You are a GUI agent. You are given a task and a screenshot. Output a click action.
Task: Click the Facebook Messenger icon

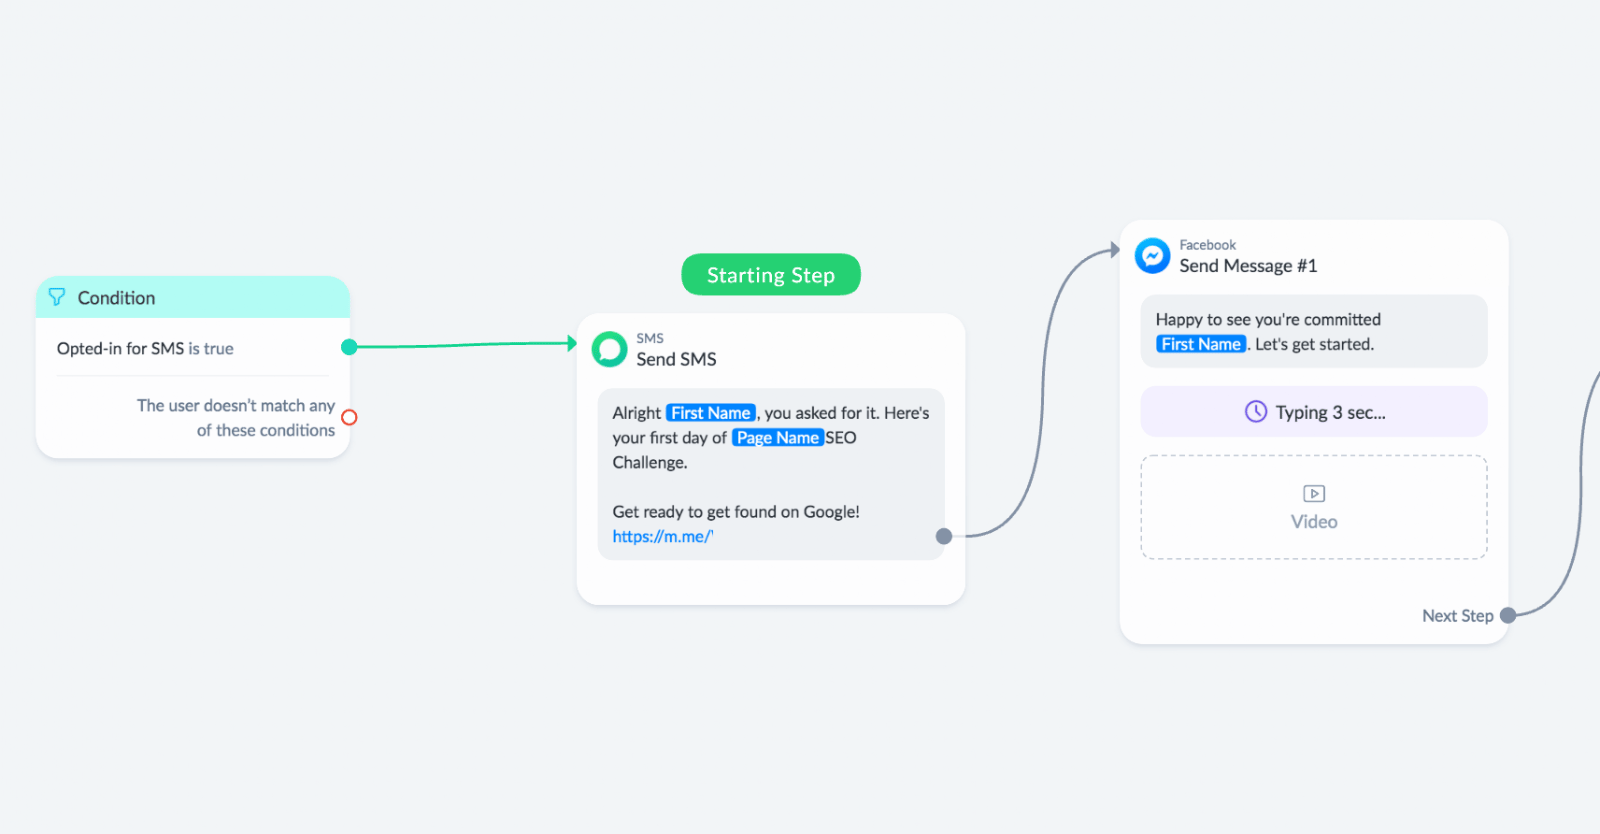(x=1152, y=256)
